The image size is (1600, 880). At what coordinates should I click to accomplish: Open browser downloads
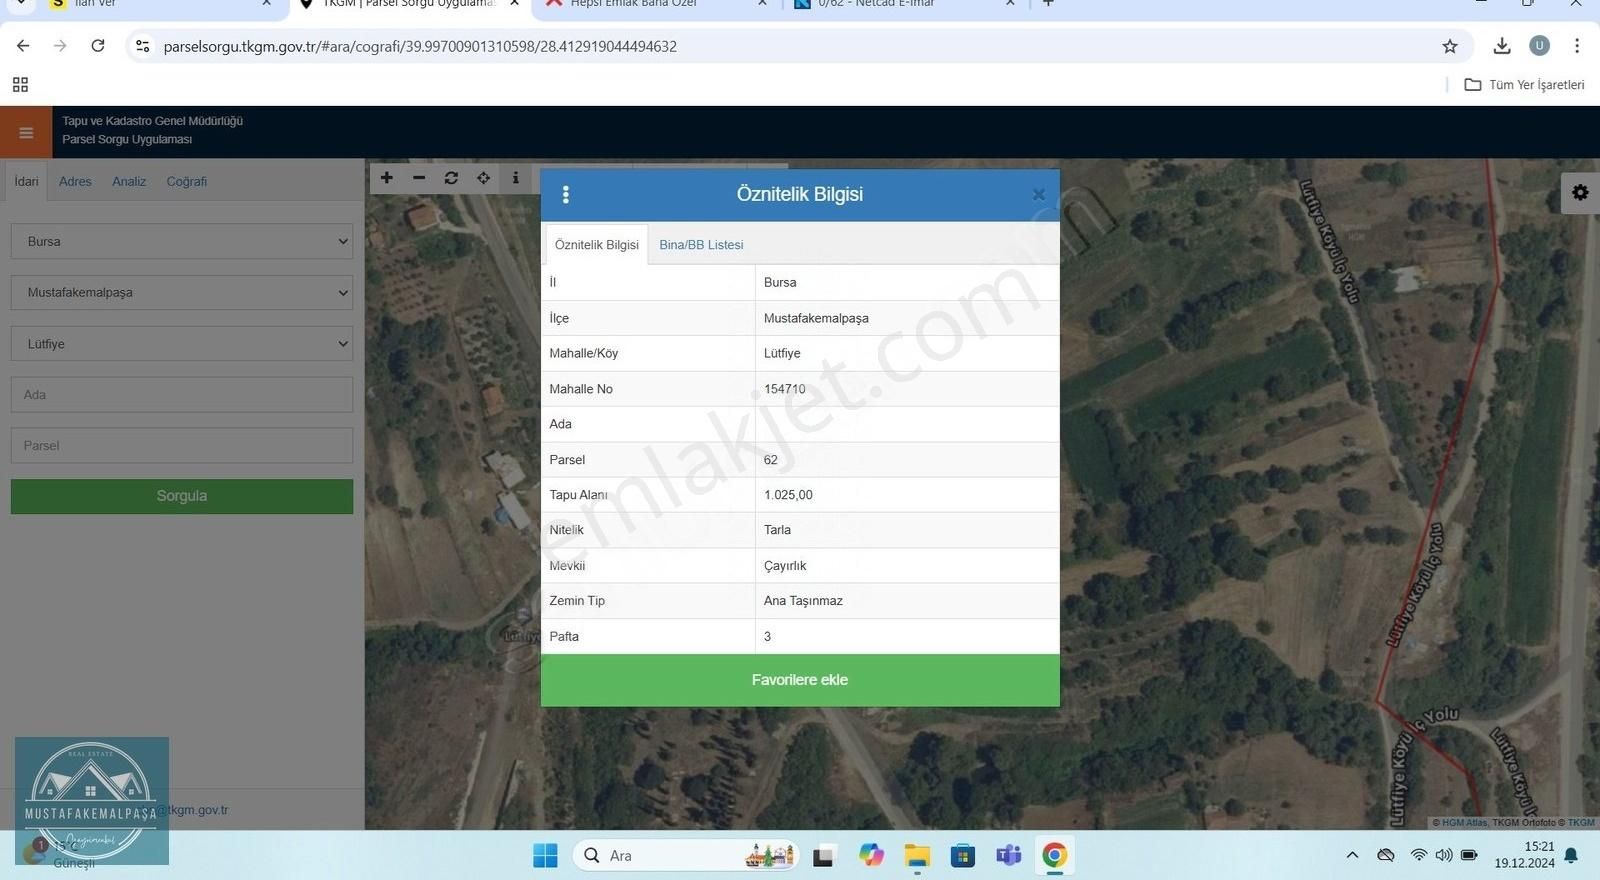(x=1502, y=46)
